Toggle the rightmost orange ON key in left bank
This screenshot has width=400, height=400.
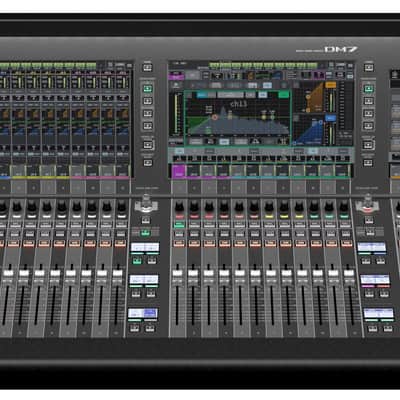tap(120, 244)
